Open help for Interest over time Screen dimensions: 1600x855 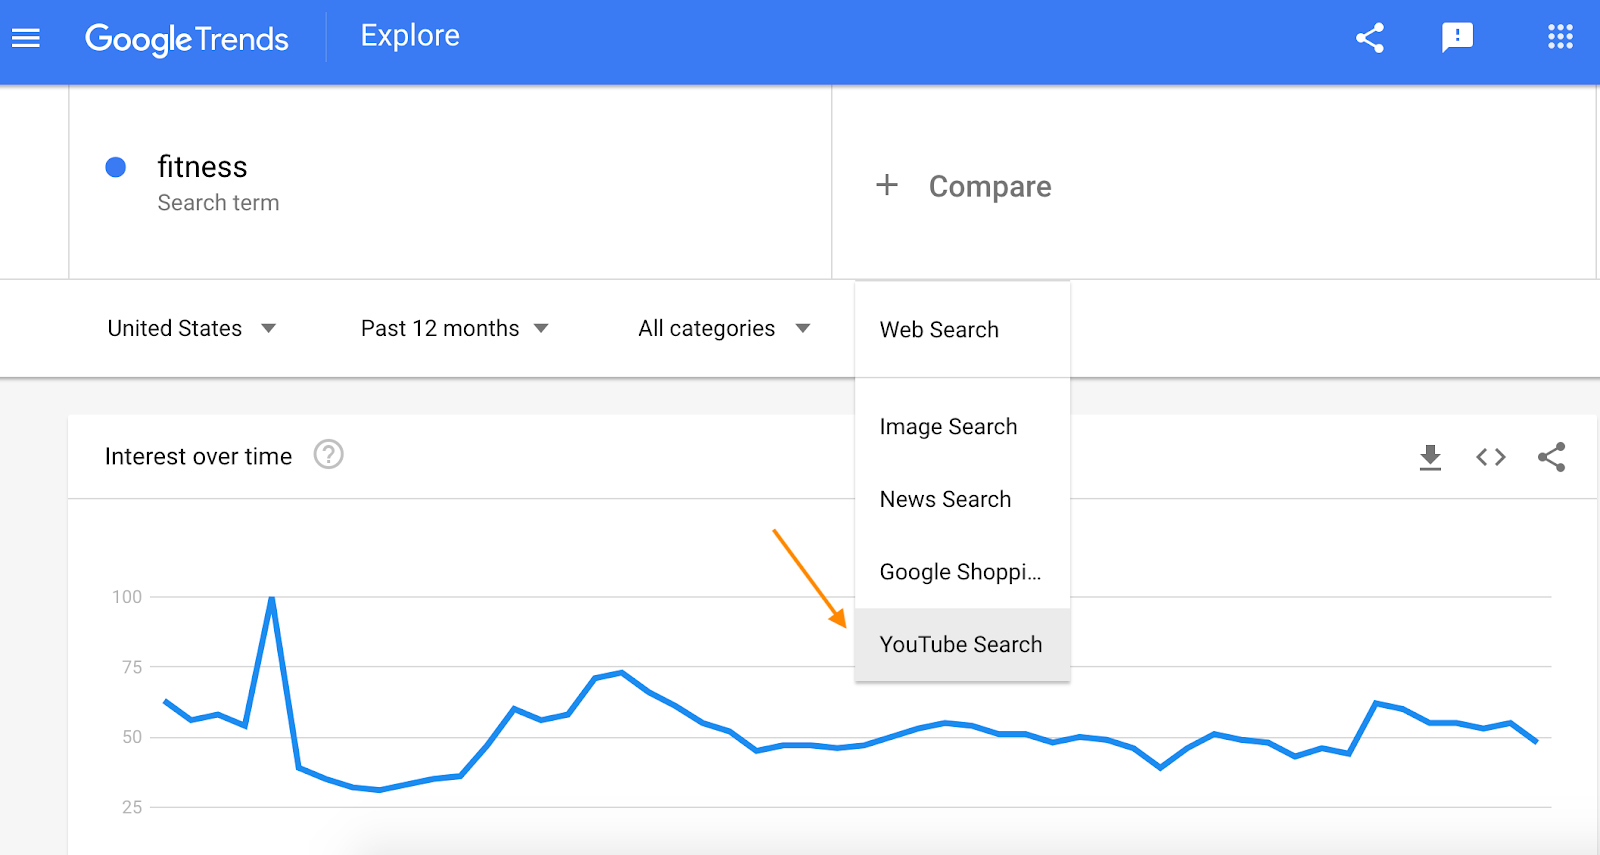[328, 455]
